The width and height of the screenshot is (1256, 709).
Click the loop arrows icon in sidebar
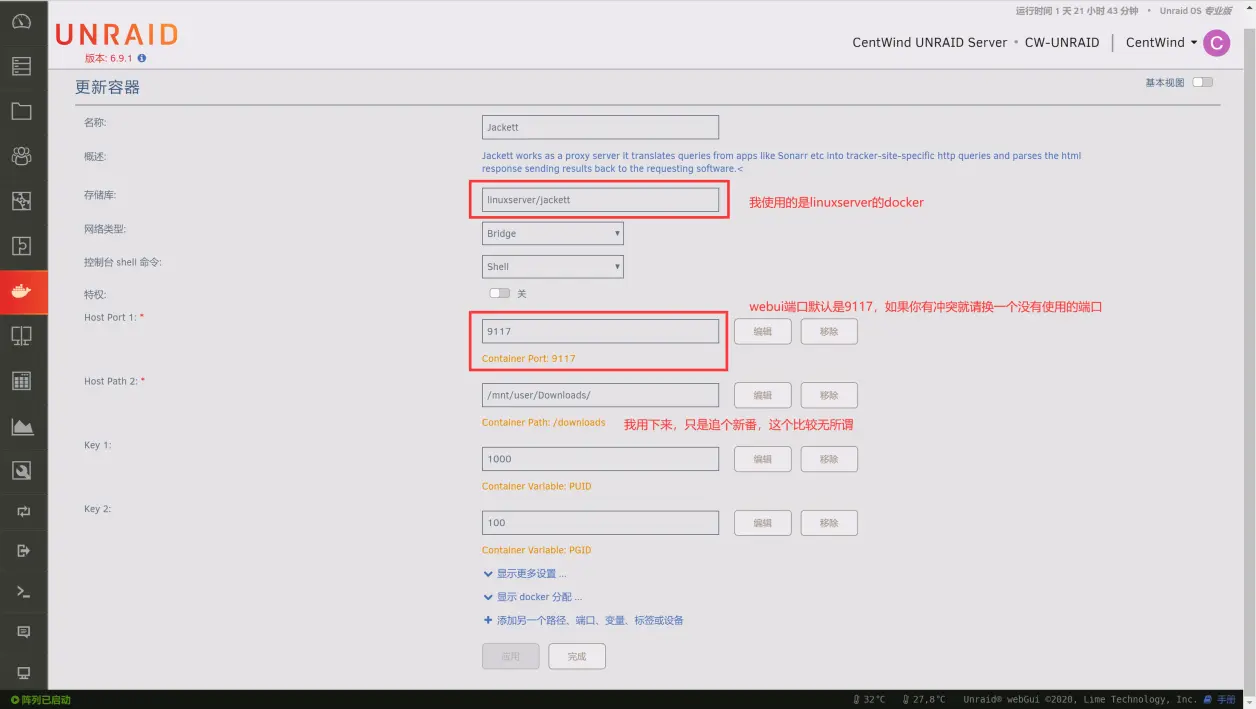coord(23,512)
